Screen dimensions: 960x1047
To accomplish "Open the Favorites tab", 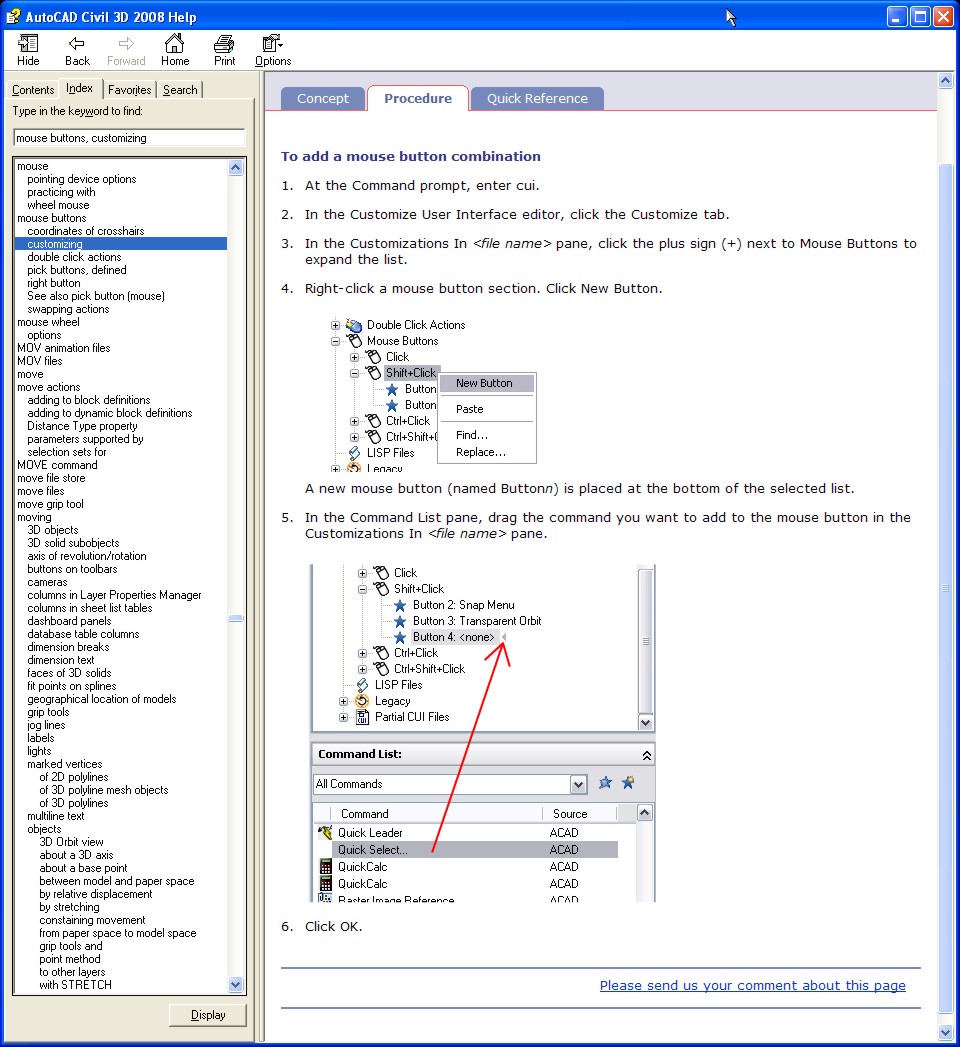I will (x=130, y=90).
